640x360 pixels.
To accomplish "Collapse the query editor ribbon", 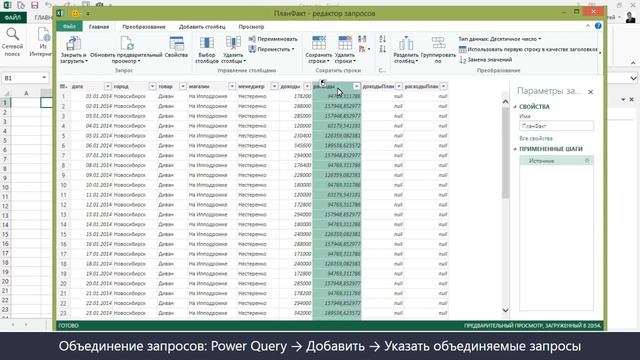I will (588, 26).
